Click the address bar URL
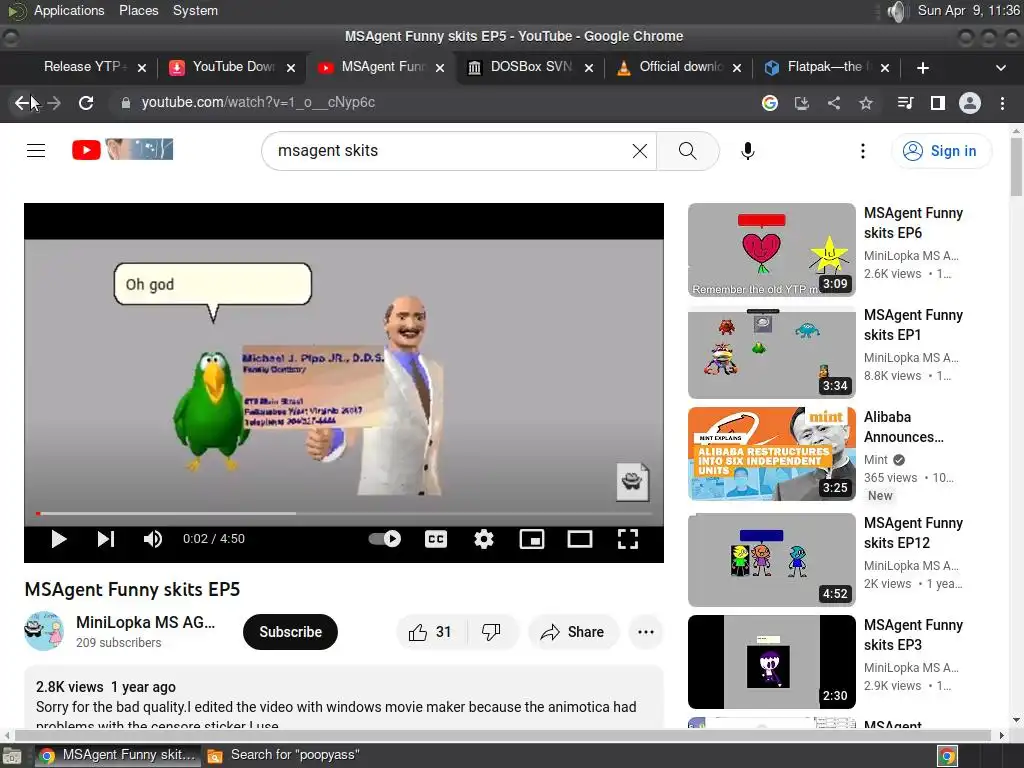Viewport: 1024px width, 768px height. [258, 103]
